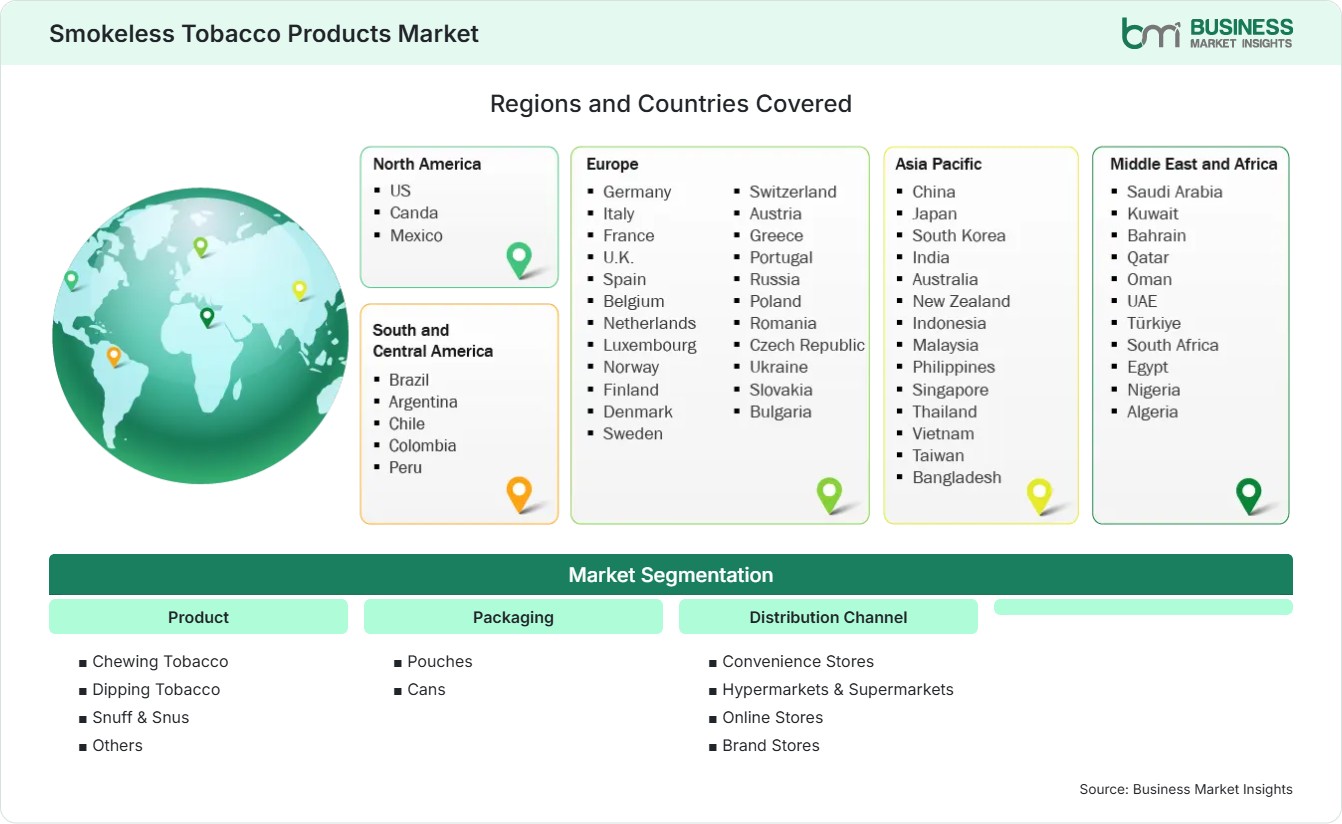Click the orange pin on the globe over South America
The width and height of the screenshot is (1342, 824).
click(x=114, y=356)
